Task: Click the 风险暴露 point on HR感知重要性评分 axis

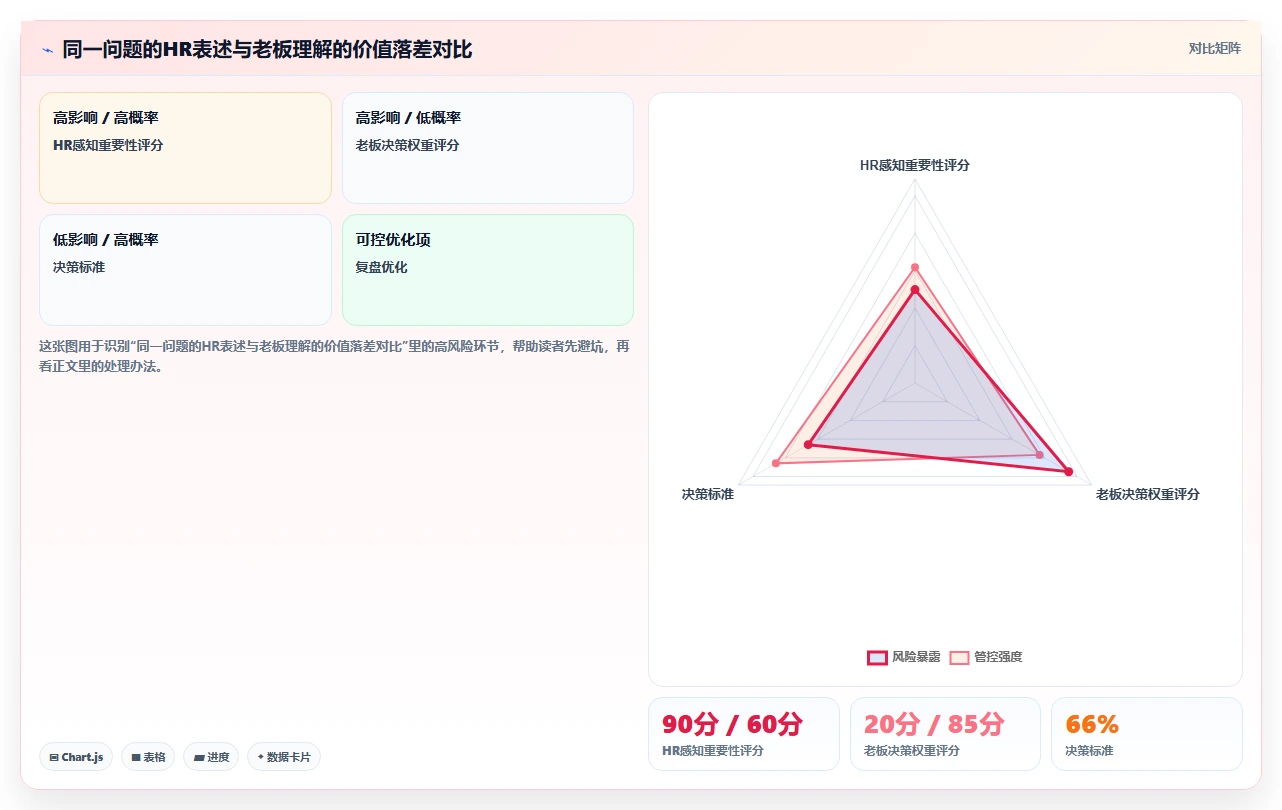Action: tap(914, 290)
